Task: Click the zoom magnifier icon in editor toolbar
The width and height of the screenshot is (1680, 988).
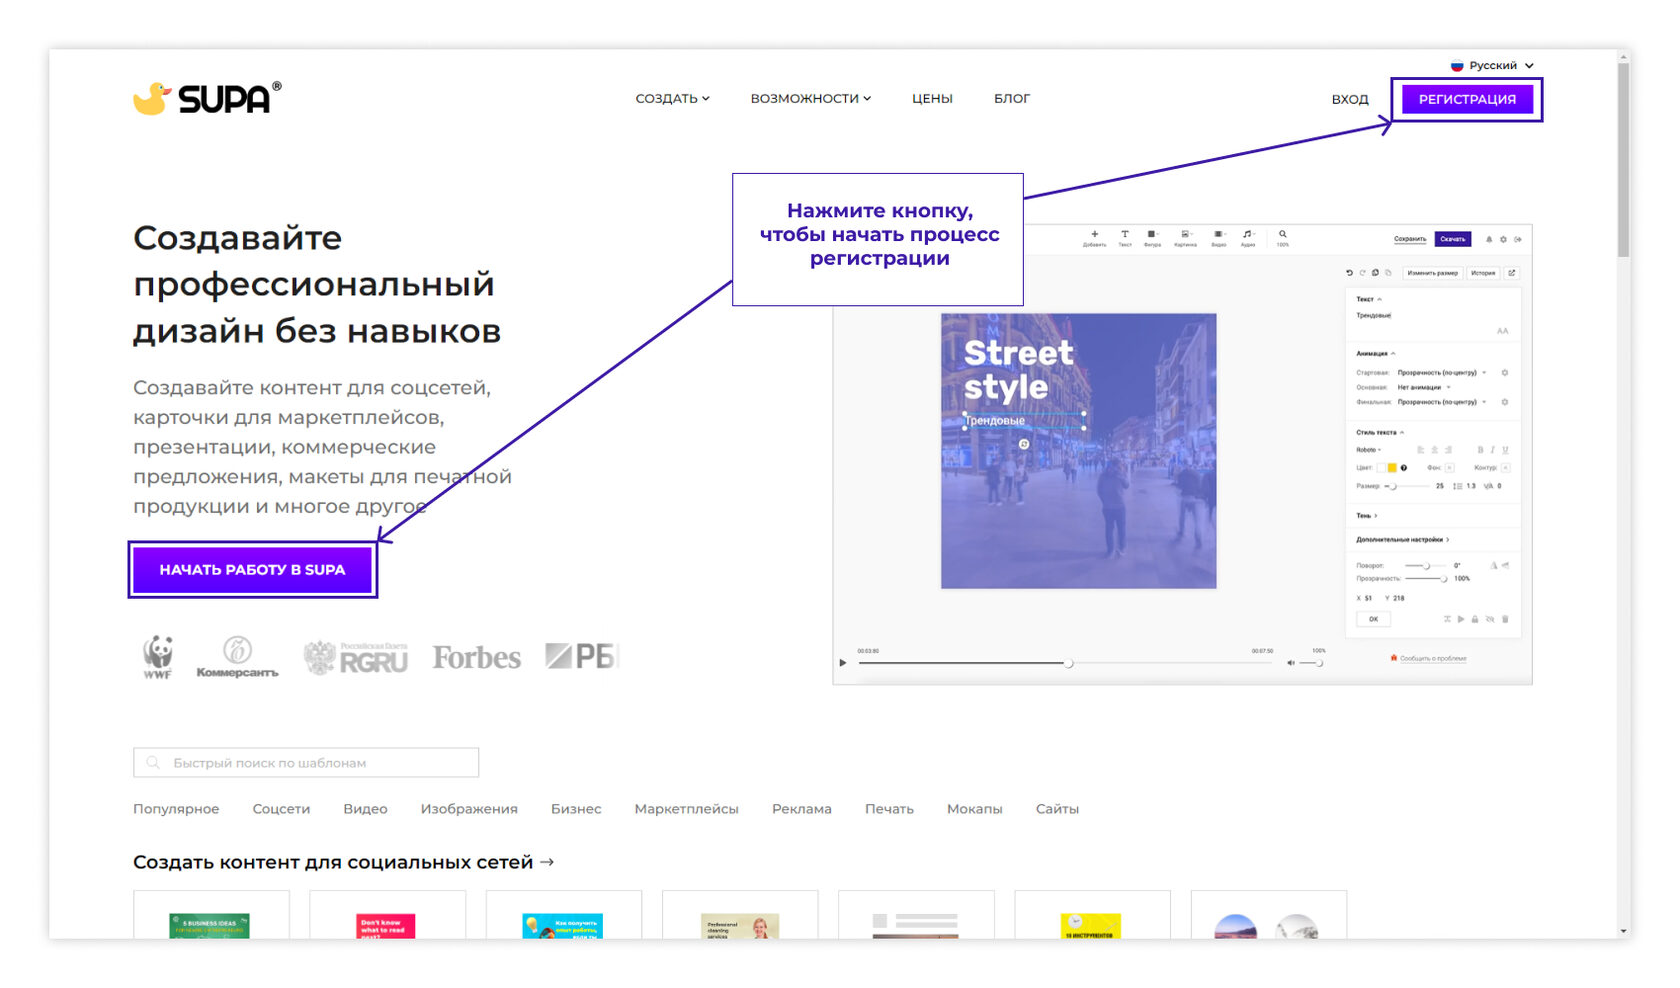Action: click(1282, 235)
